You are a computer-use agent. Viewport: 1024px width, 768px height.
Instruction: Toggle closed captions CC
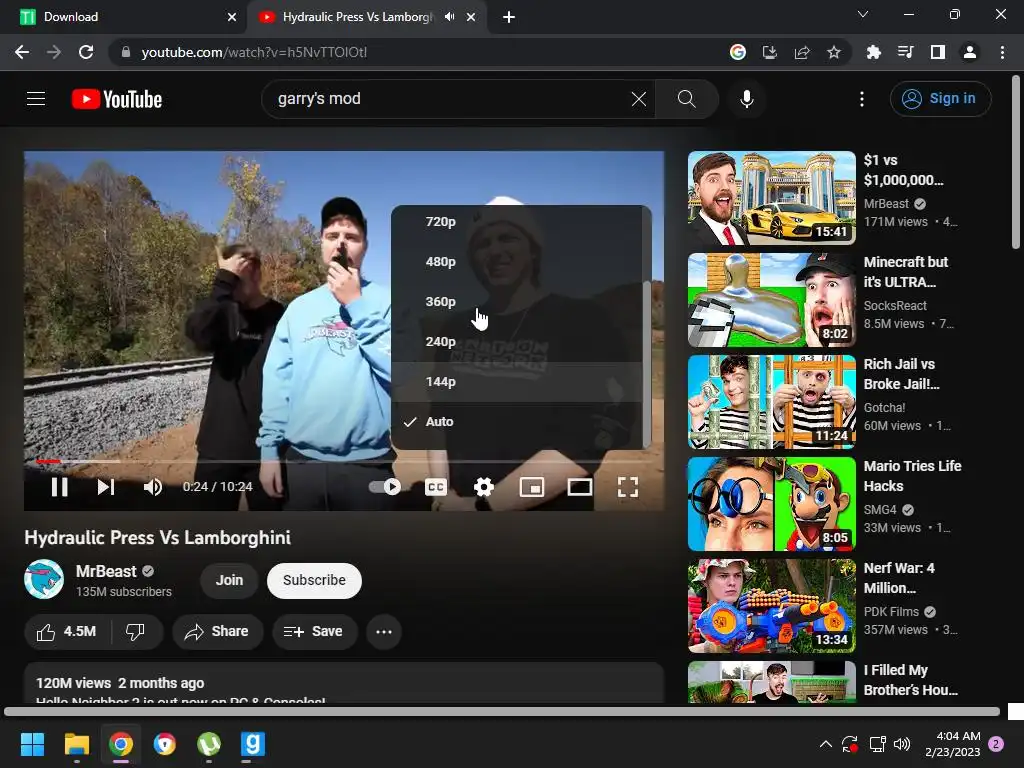point(436,487)
